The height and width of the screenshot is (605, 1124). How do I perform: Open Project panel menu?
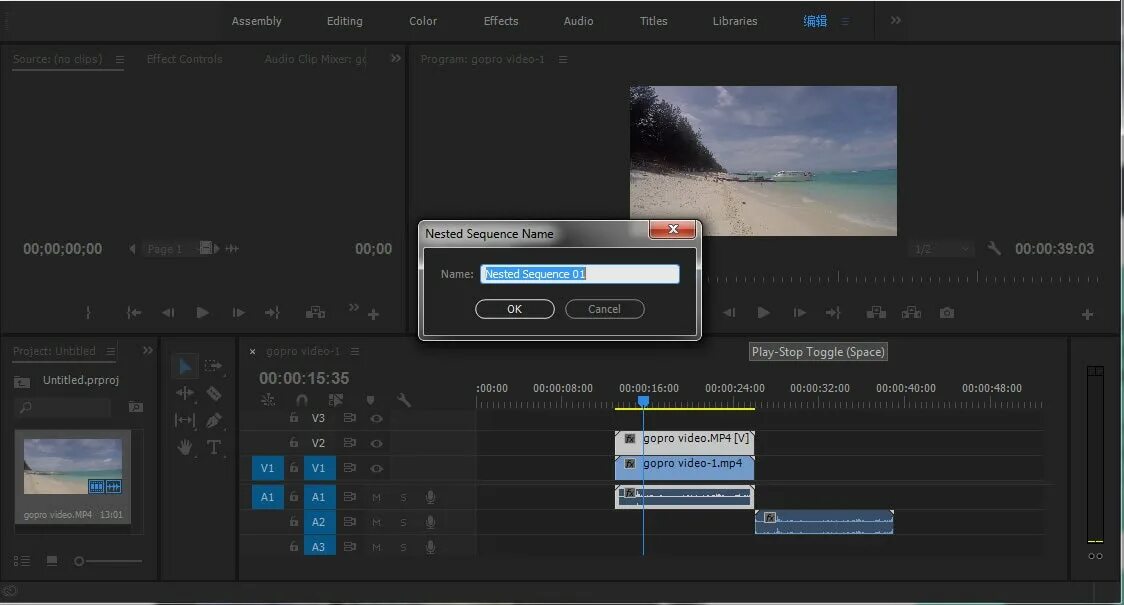(x=111, y=351)
